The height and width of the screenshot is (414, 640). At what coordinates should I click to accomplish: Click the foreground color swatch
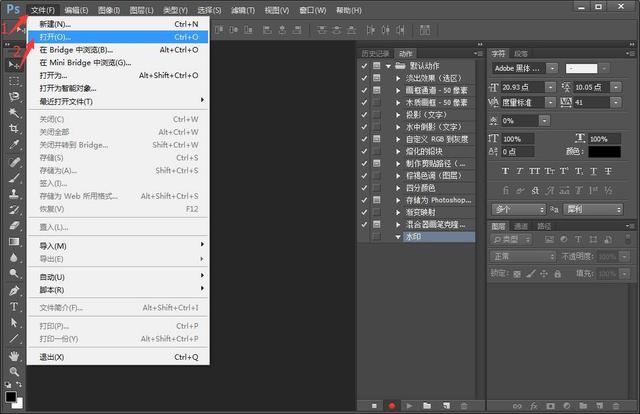[x=11, y=396]
